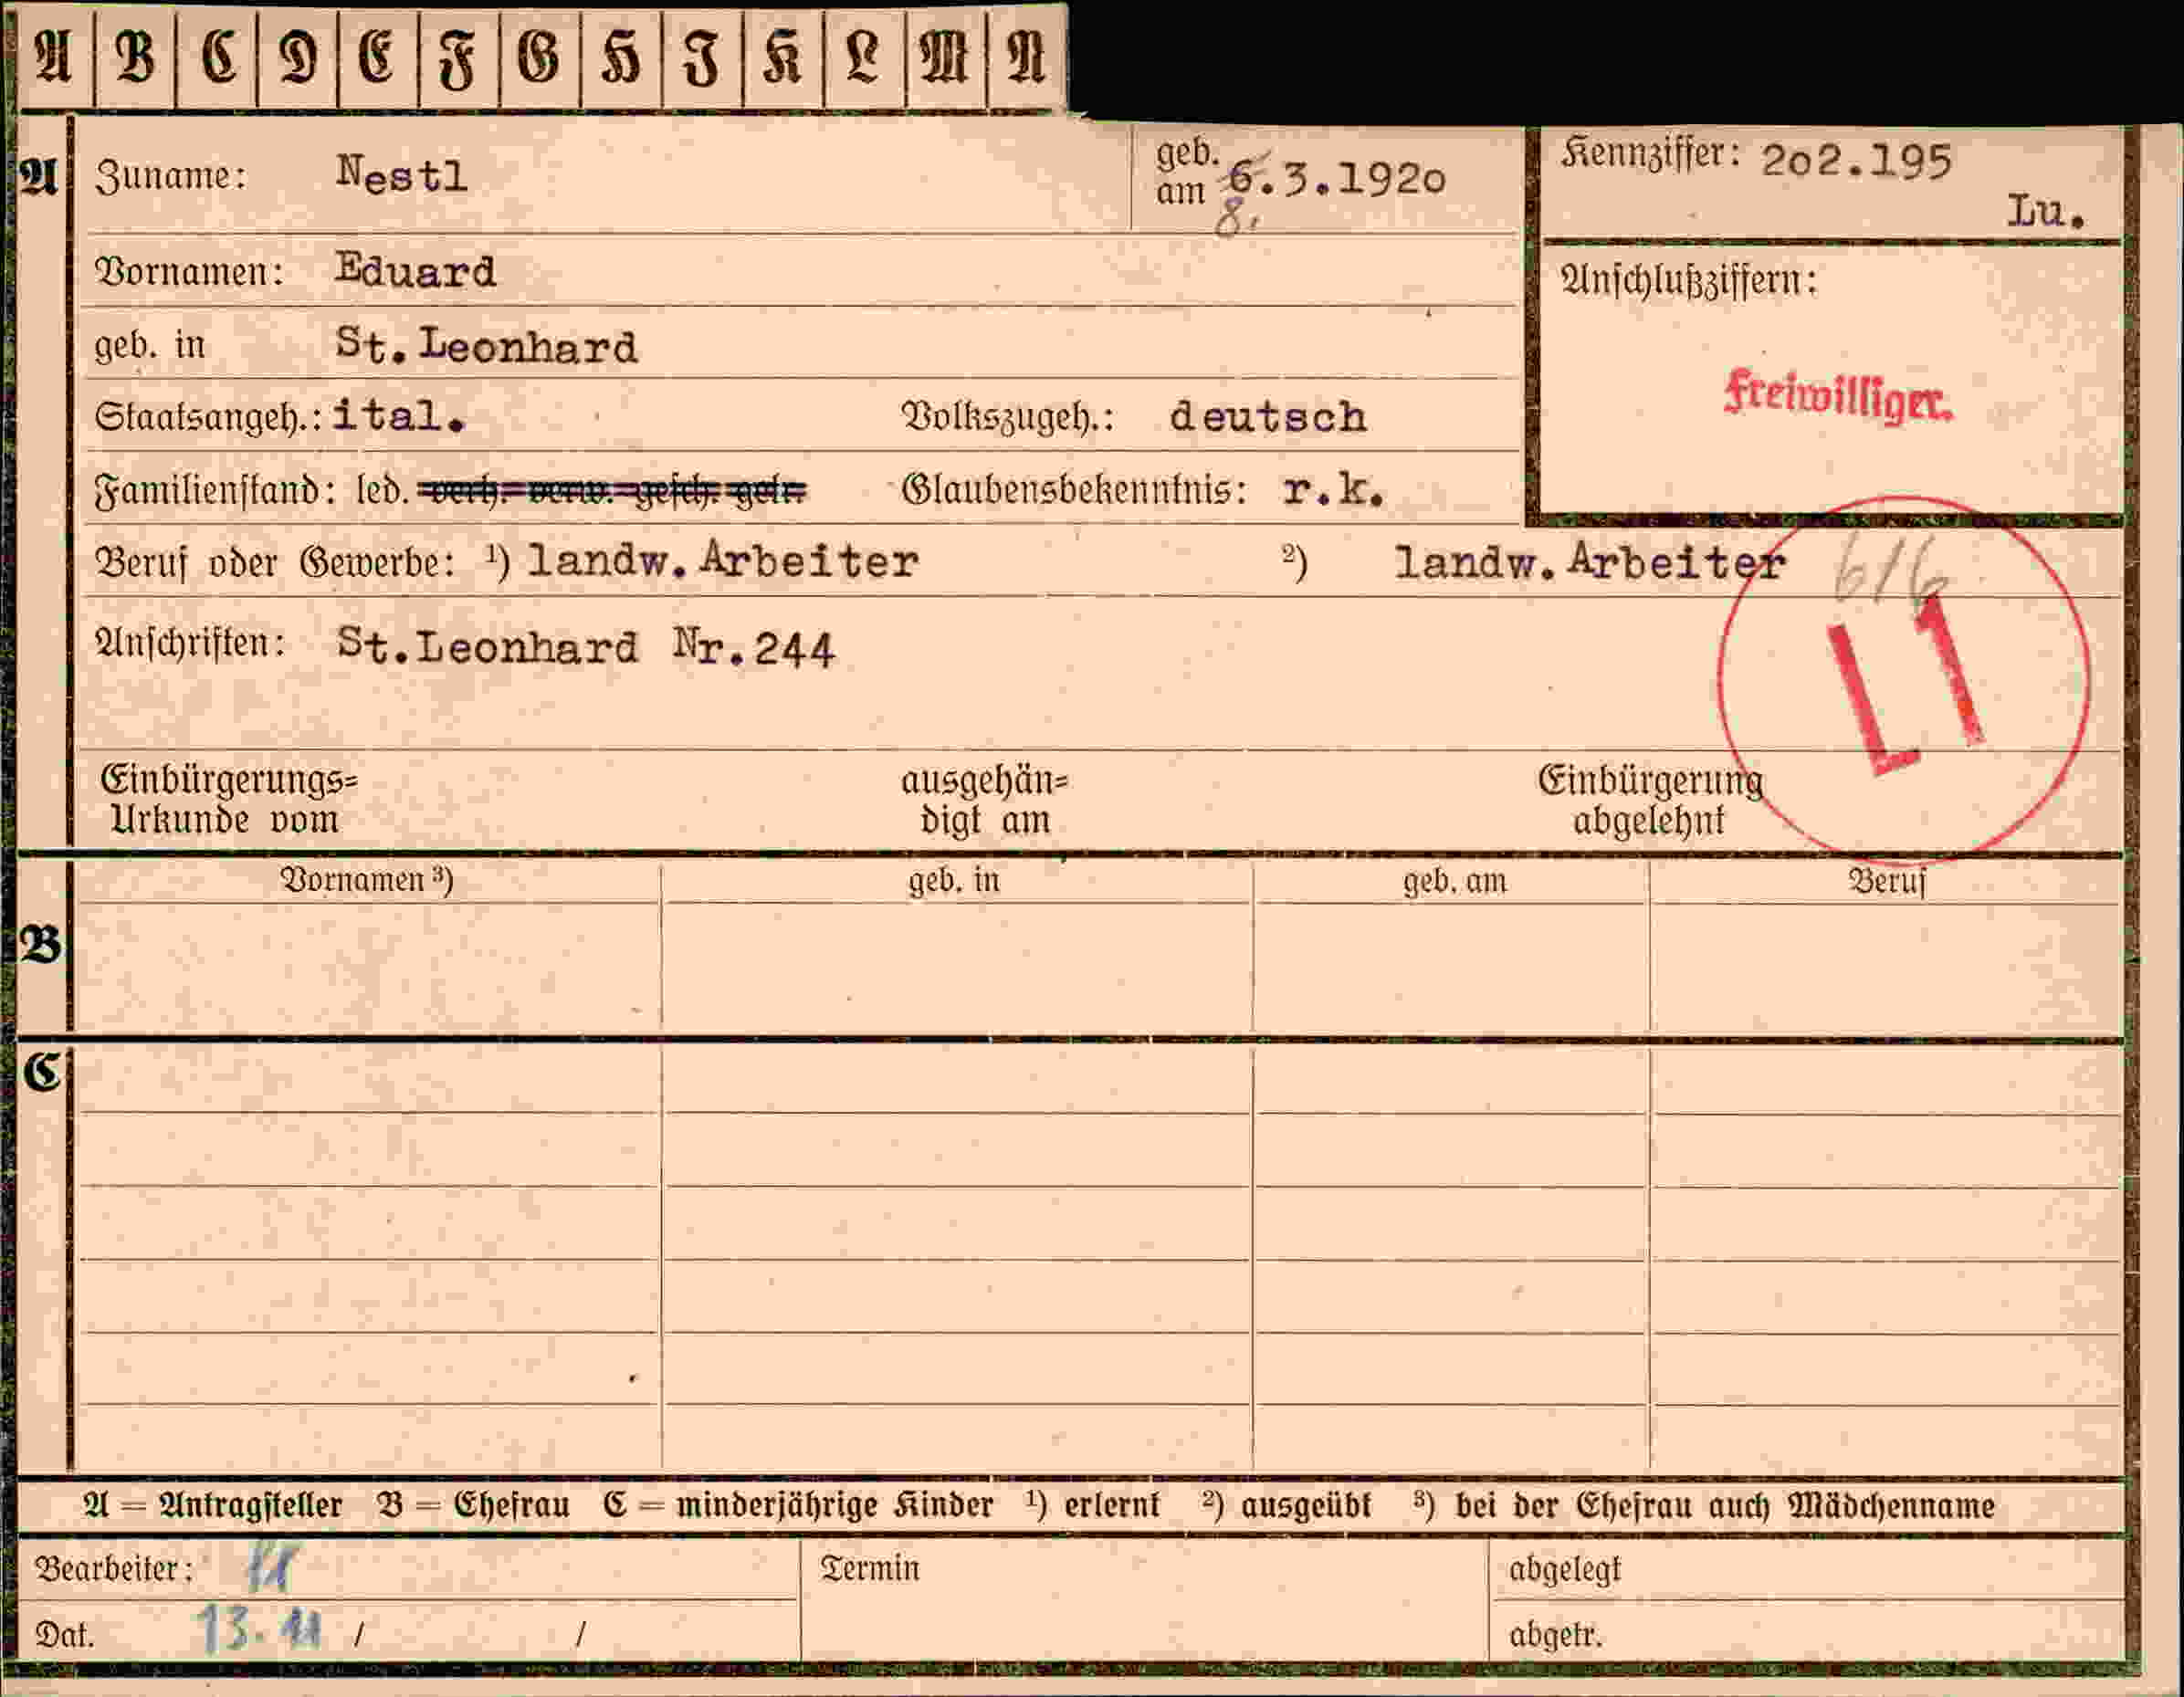Click legend text 'A = Antragsteller'

pos(213,1506)
